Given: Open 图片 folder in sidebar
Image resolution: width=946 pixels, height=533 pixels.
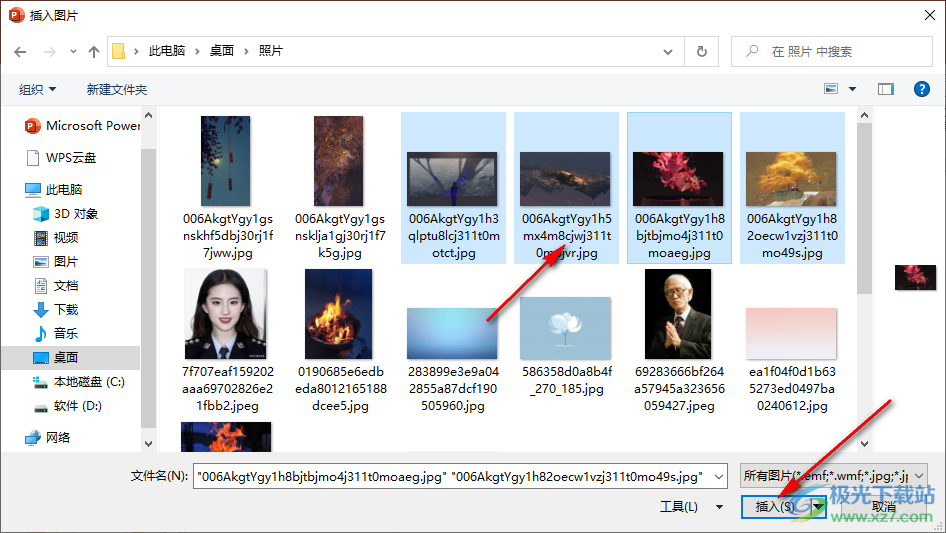Looking at the screenshot, I should coord(56,261).
